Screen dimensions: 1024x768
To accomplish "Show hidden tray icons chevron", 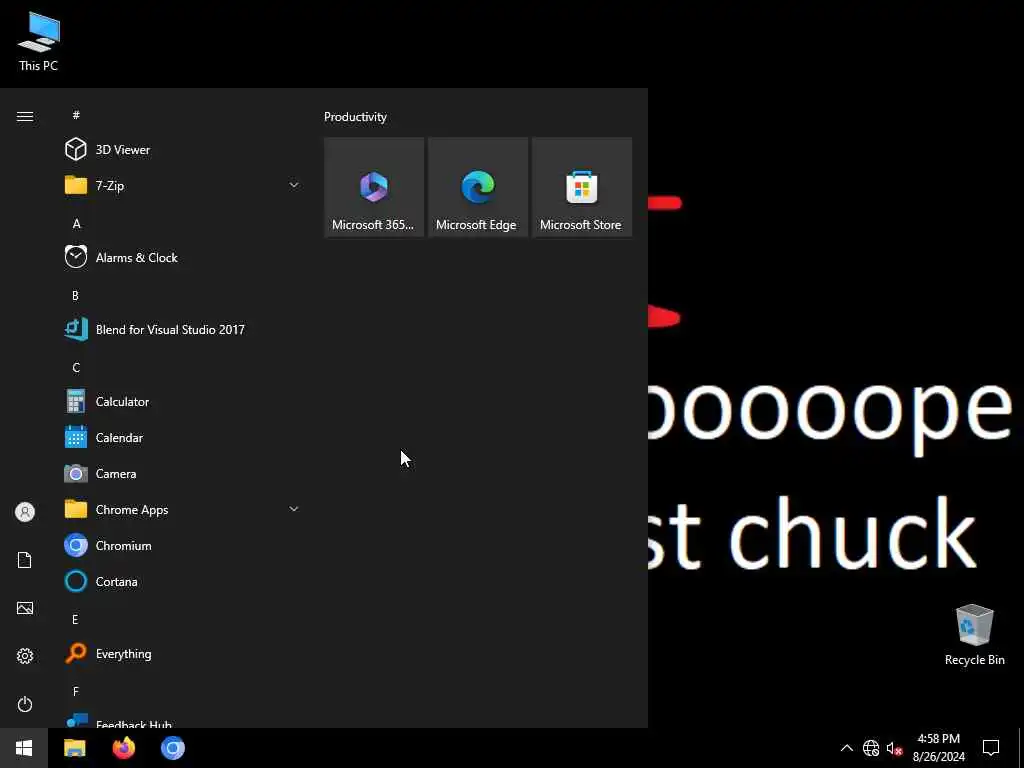I will point(846,748).
